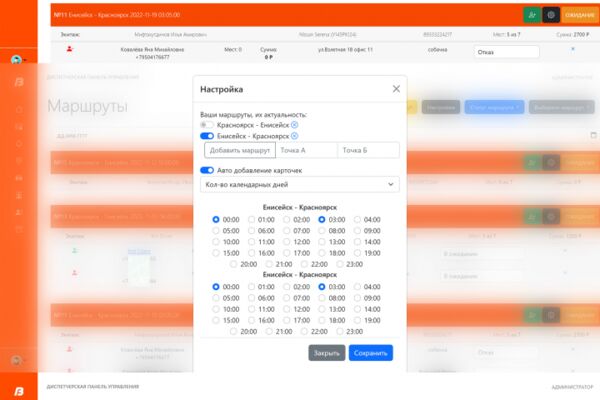Viewport: 600px width, 400px height.
Task: Click the B logo at sidebar bottom
Action: tap(18, 391)
